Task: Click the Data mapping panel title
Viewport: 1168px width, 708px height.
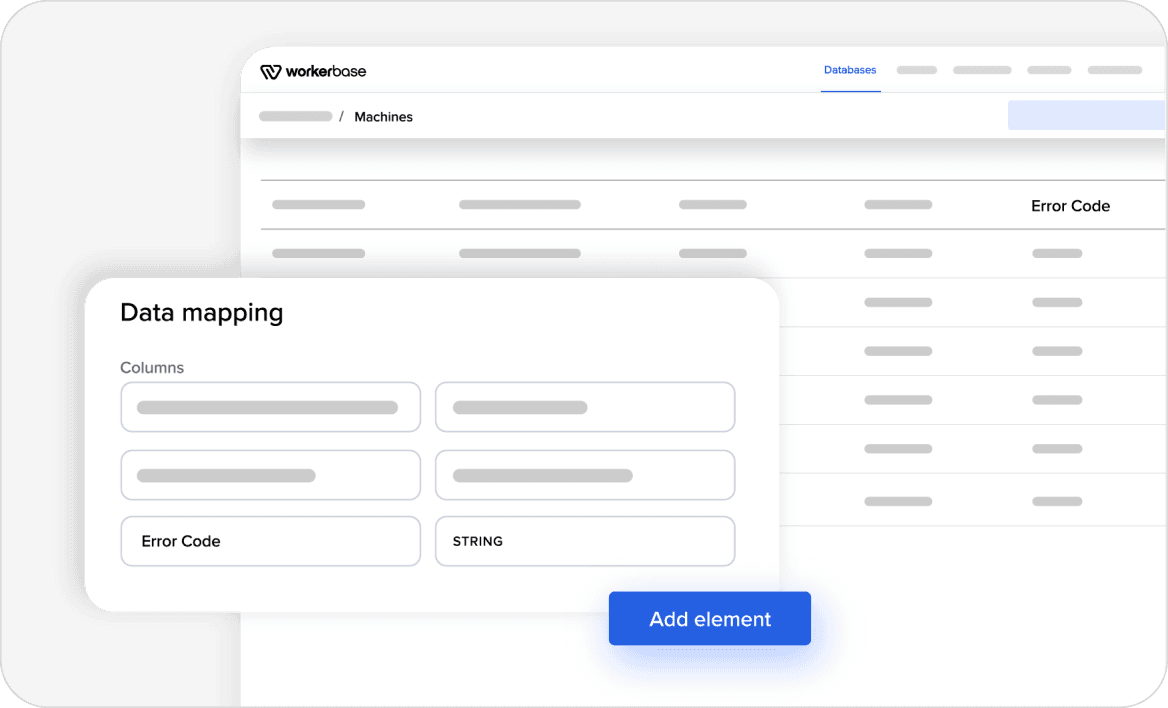Action: 201,313
